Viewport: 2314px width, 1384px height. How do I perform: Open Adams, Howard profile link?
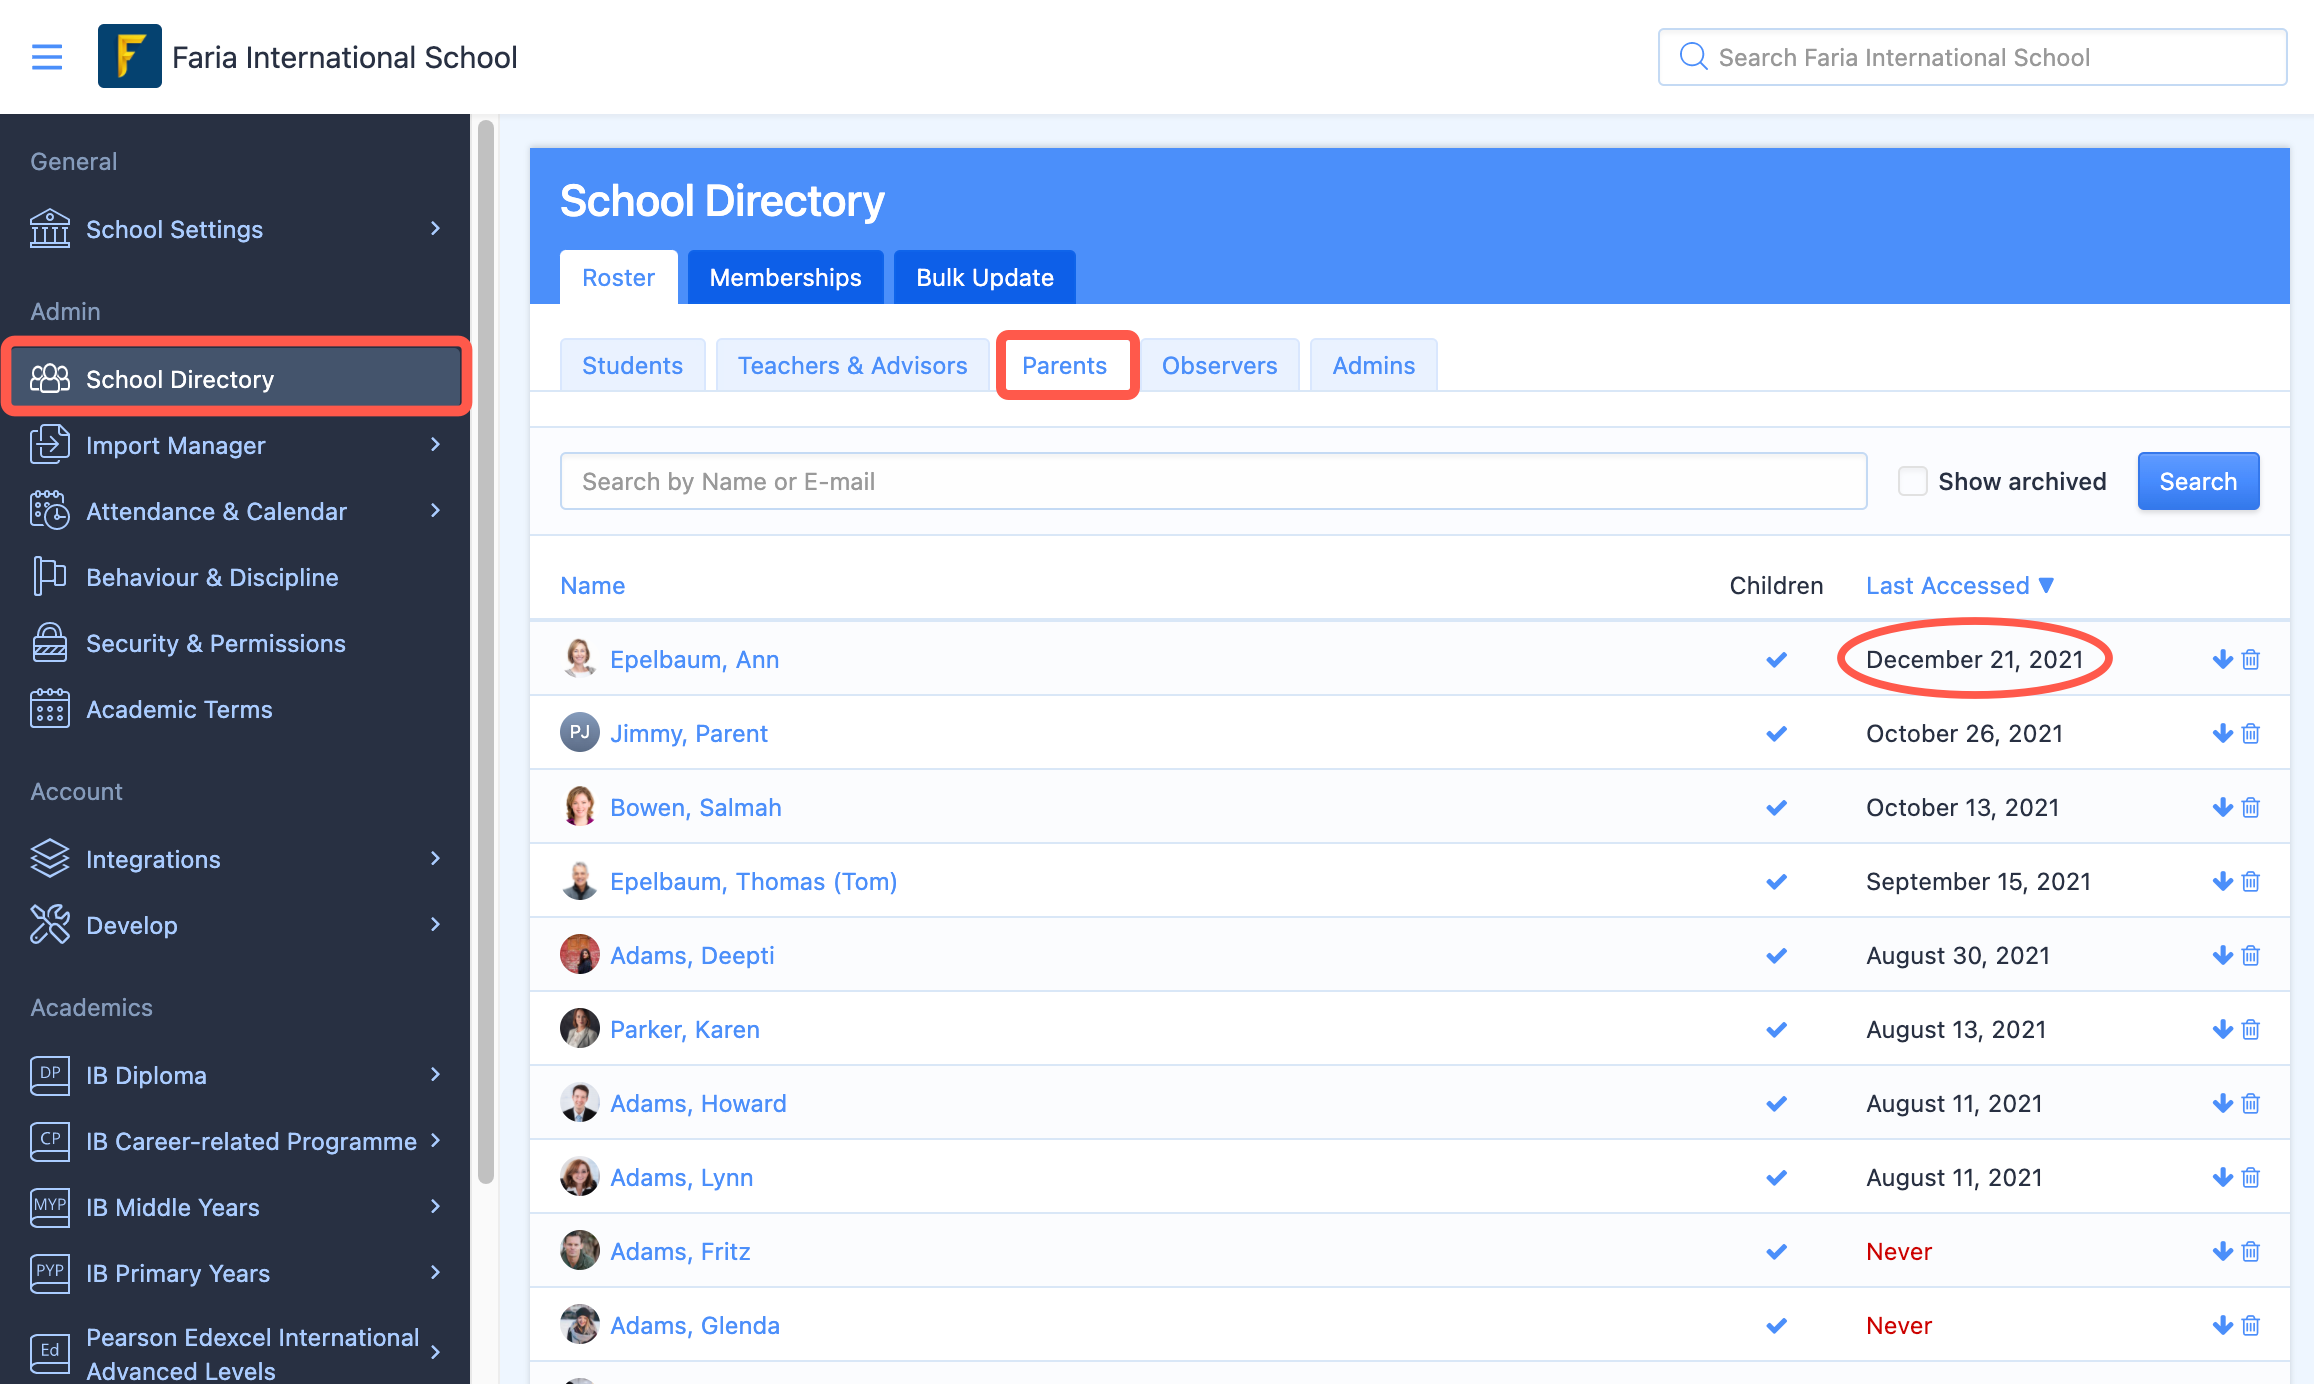click(x=698, y=1103)
